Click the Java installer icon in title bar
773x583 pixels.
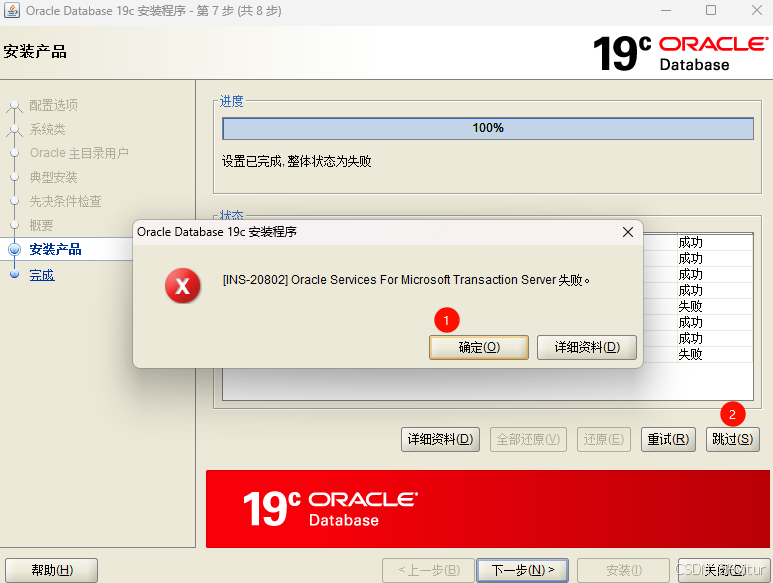(x=12, y=10)
